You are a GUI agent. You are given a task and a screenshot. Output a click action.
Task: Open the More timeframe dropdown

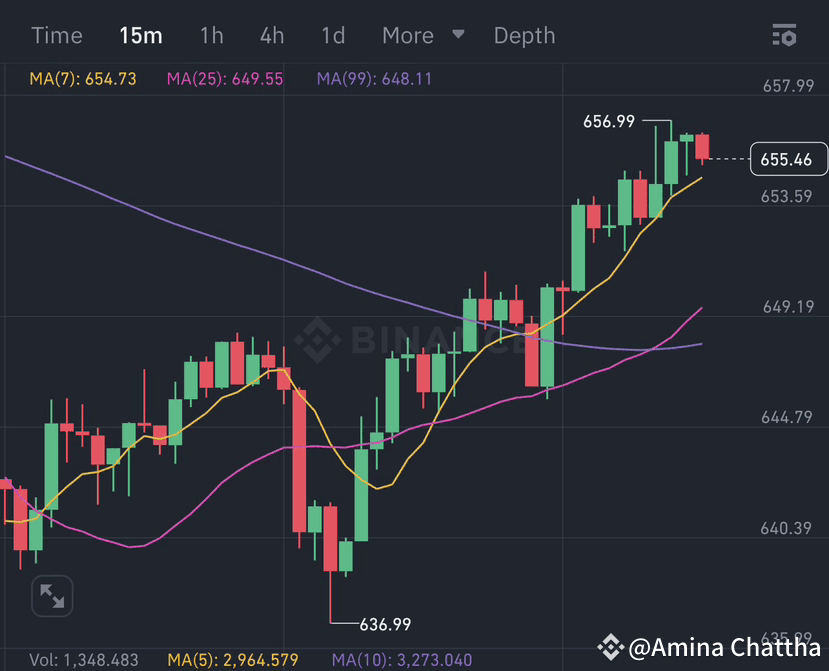(407, 35)
